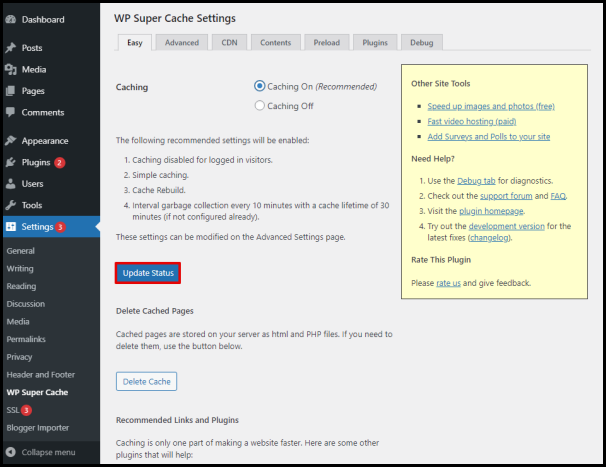
Task: Click the Settings notification badge showing 3
Action: (x=60, y=227)
